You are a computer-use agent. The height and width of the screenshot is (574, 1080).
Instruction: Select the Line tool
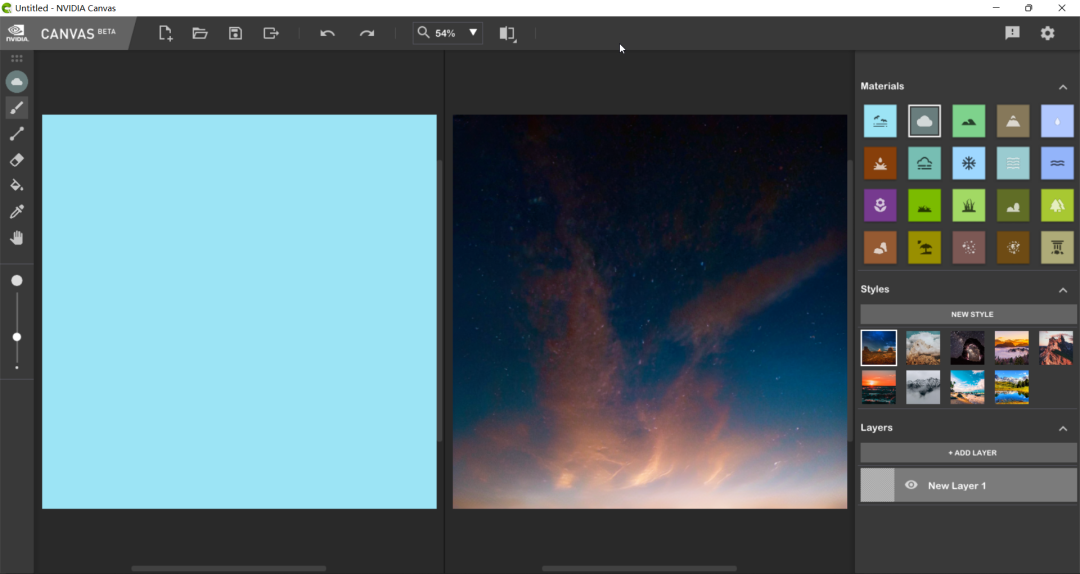click(17, 134)
